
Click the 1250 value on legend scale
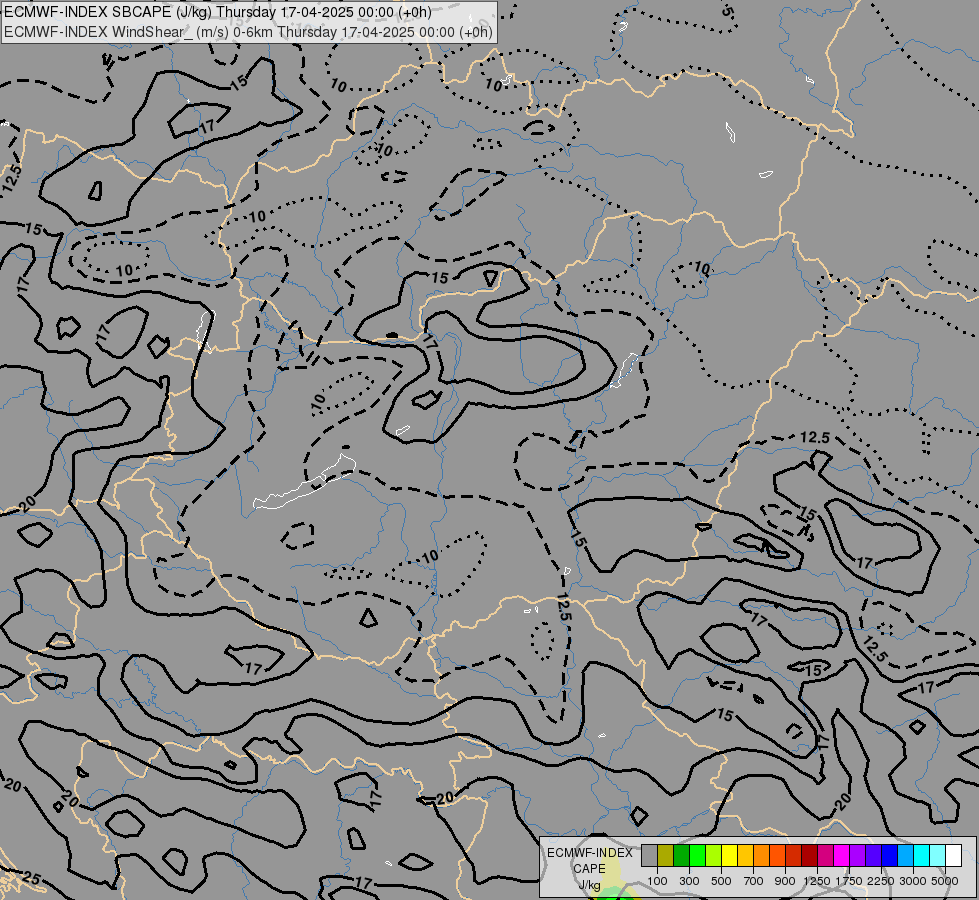tap(817, 881)
